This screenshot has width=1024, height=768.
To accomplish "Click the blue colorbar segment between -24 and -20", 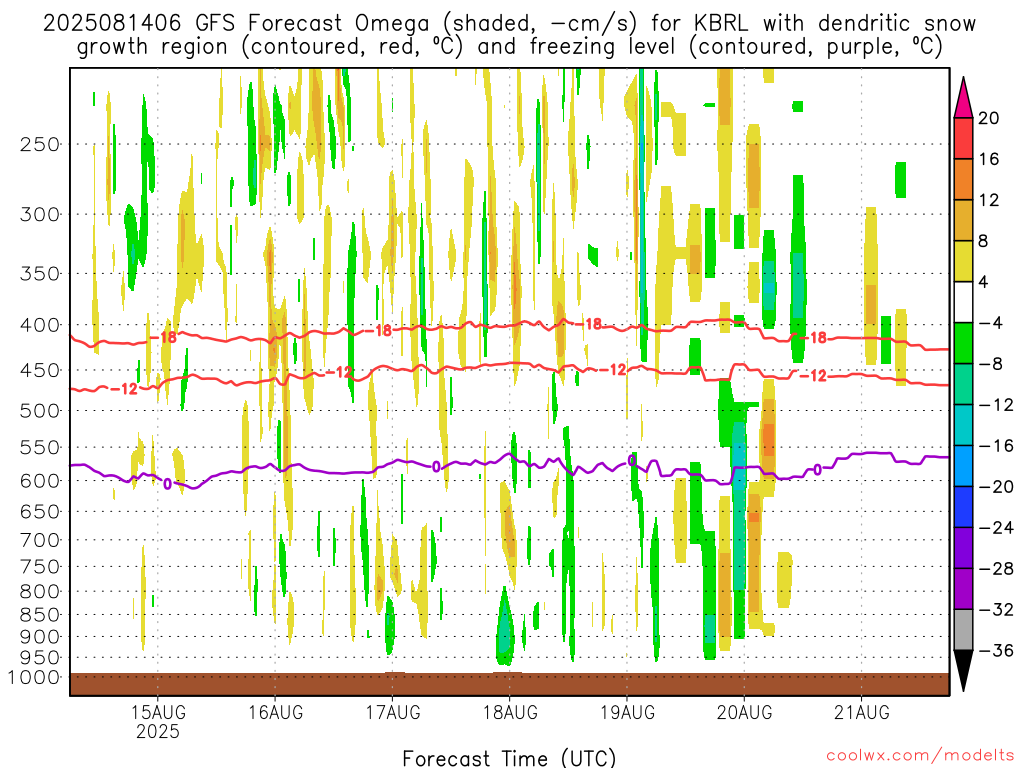I will (x=963, y=507).
